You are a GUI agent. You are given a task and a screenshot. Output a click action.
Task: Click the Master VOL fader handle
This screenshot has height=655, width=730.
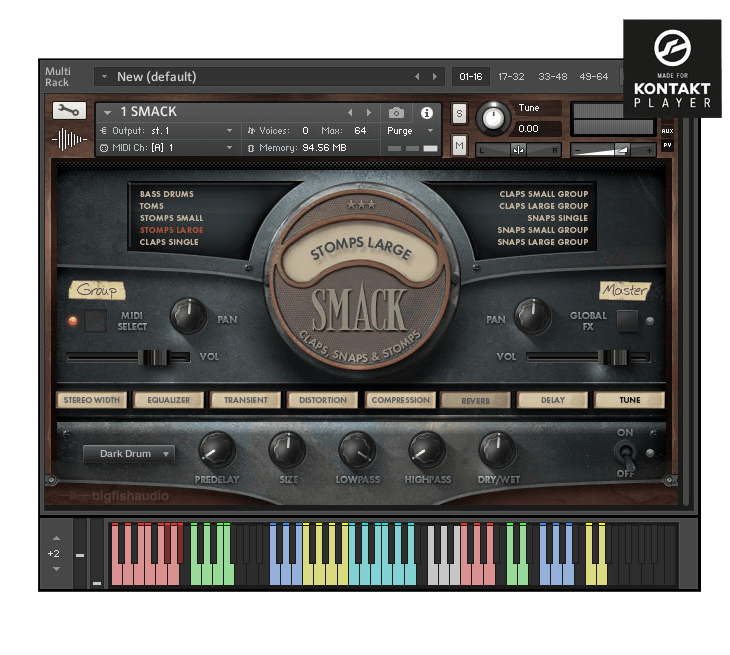pyautogui.click(x=612, y=357)
